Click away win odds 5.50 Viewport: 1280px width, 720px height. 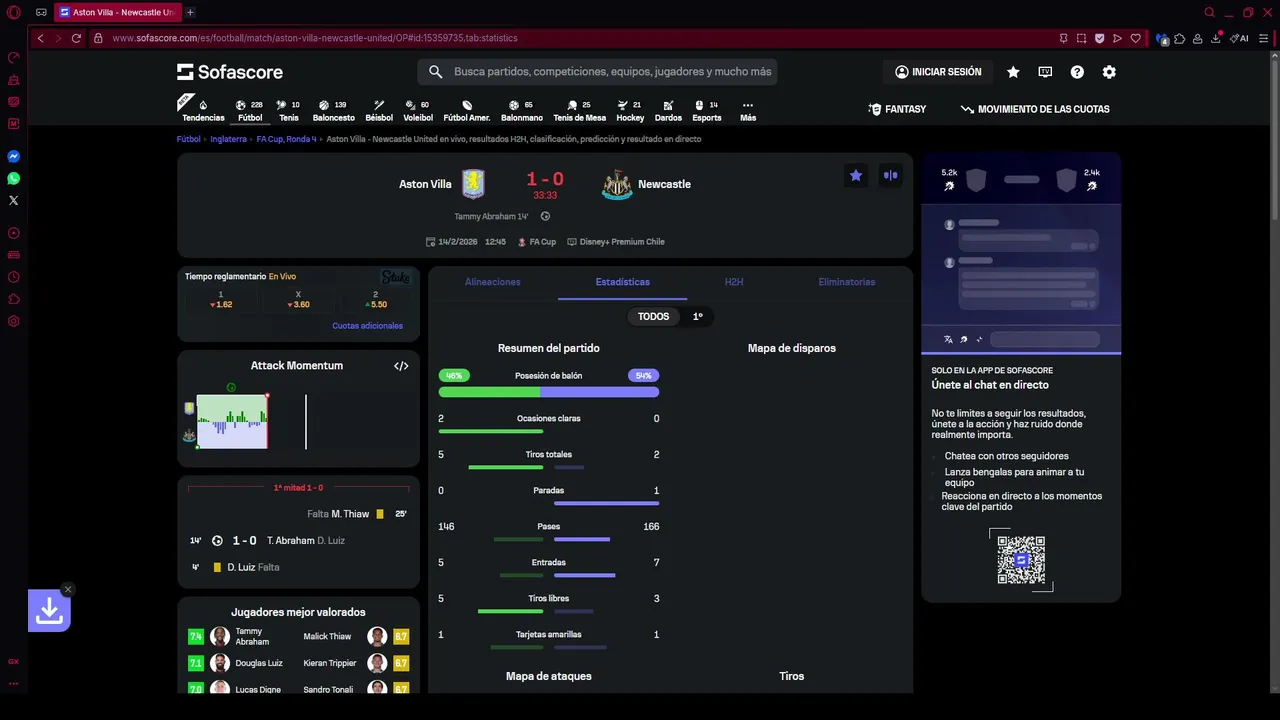[376, 300]
